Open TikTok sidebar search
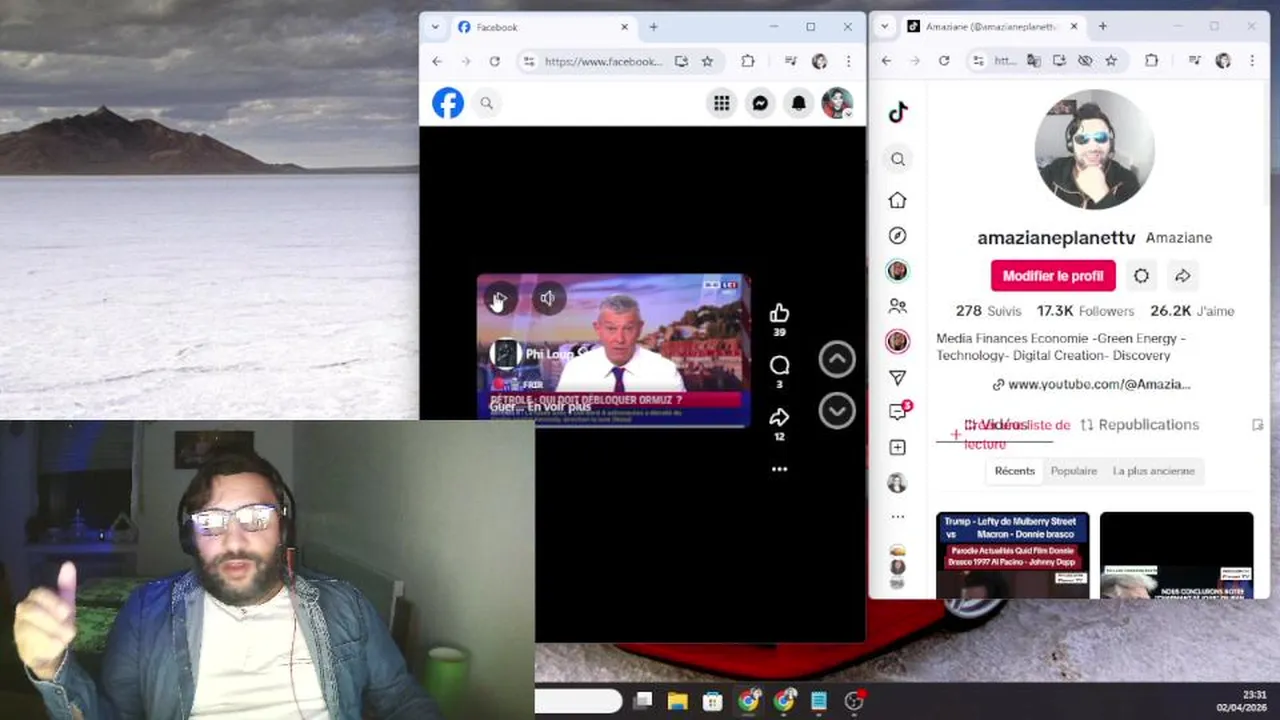Viewport: 1280px width, 720px height. 898,159
